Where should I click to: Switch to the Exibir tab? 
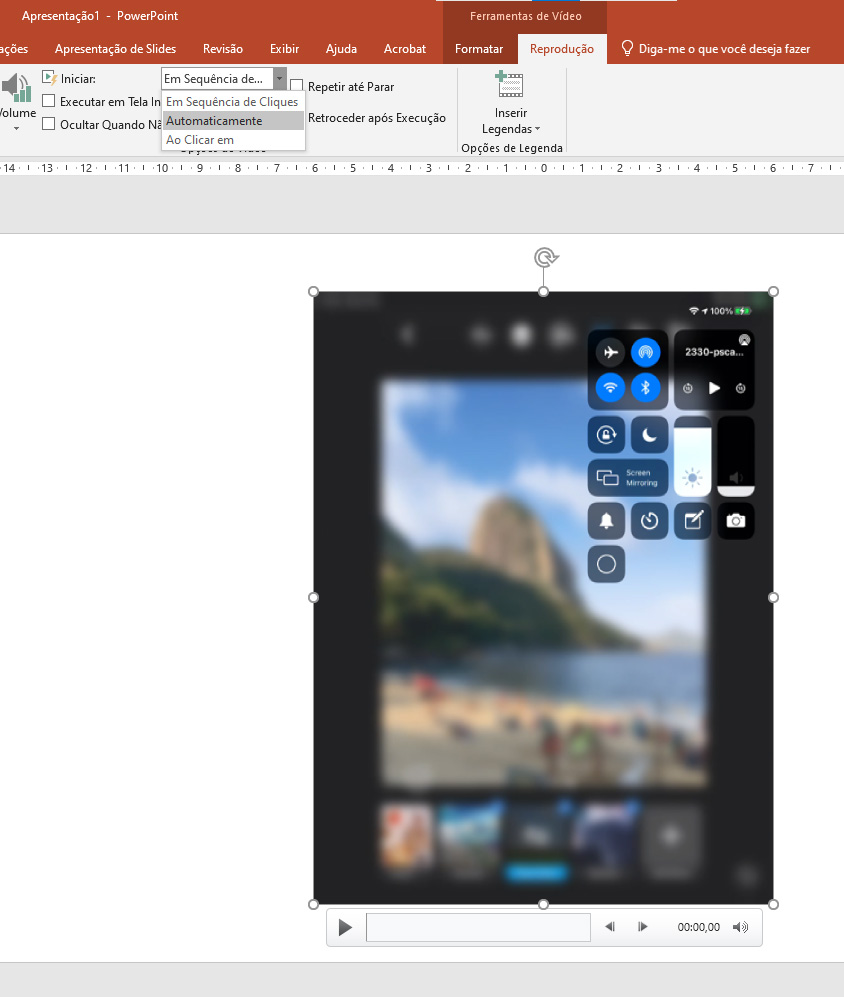pyautogui.click(x=284, y=48)
